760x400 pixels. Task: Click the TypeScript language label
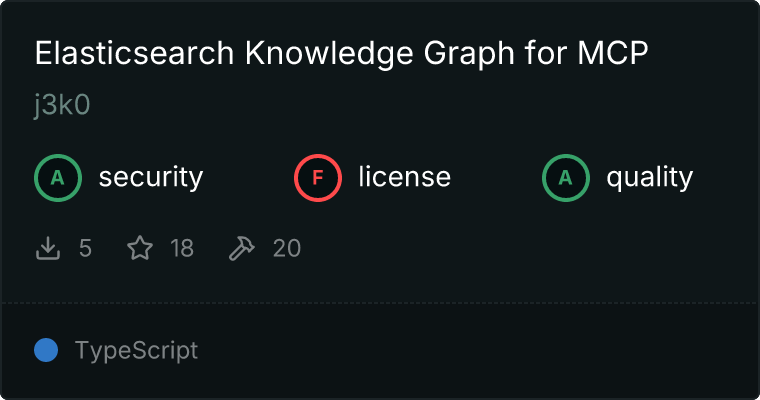tap(136, 350)
